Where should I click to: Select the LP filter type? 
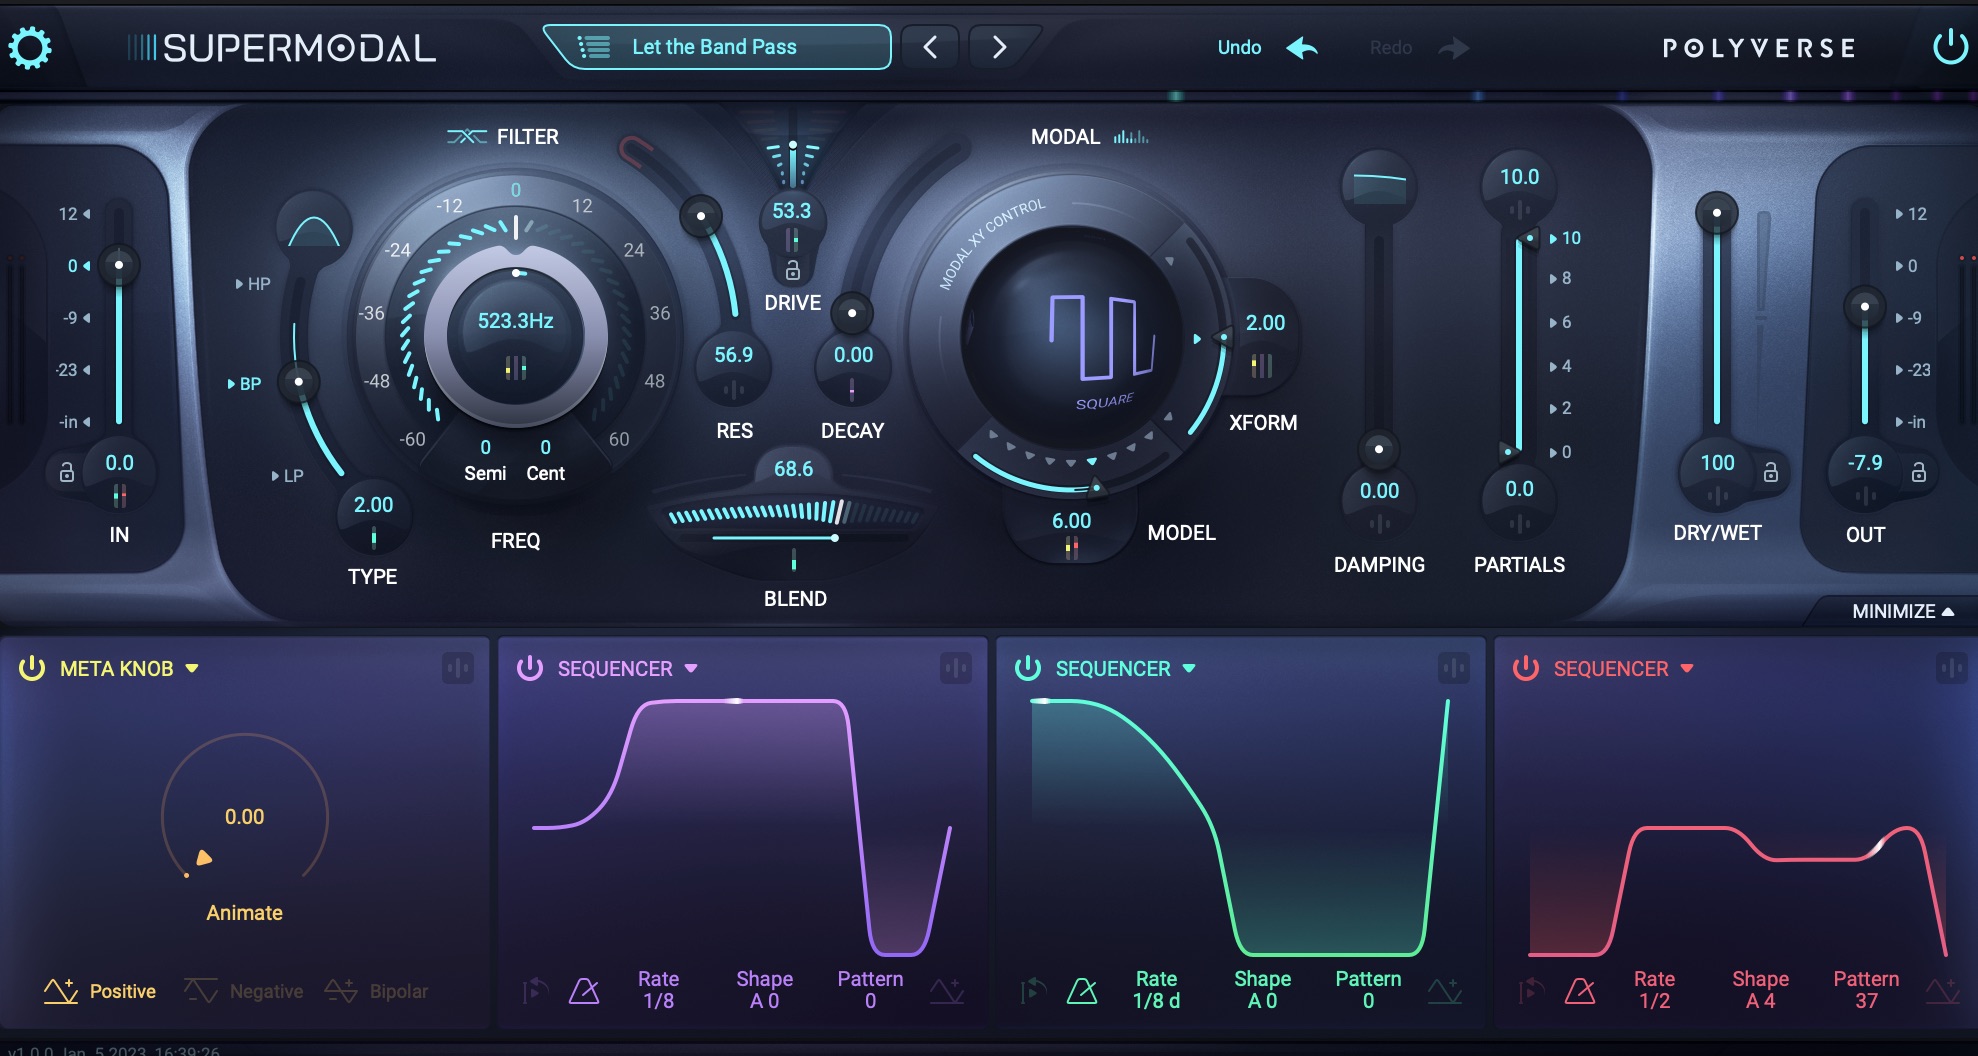point(288,476)
